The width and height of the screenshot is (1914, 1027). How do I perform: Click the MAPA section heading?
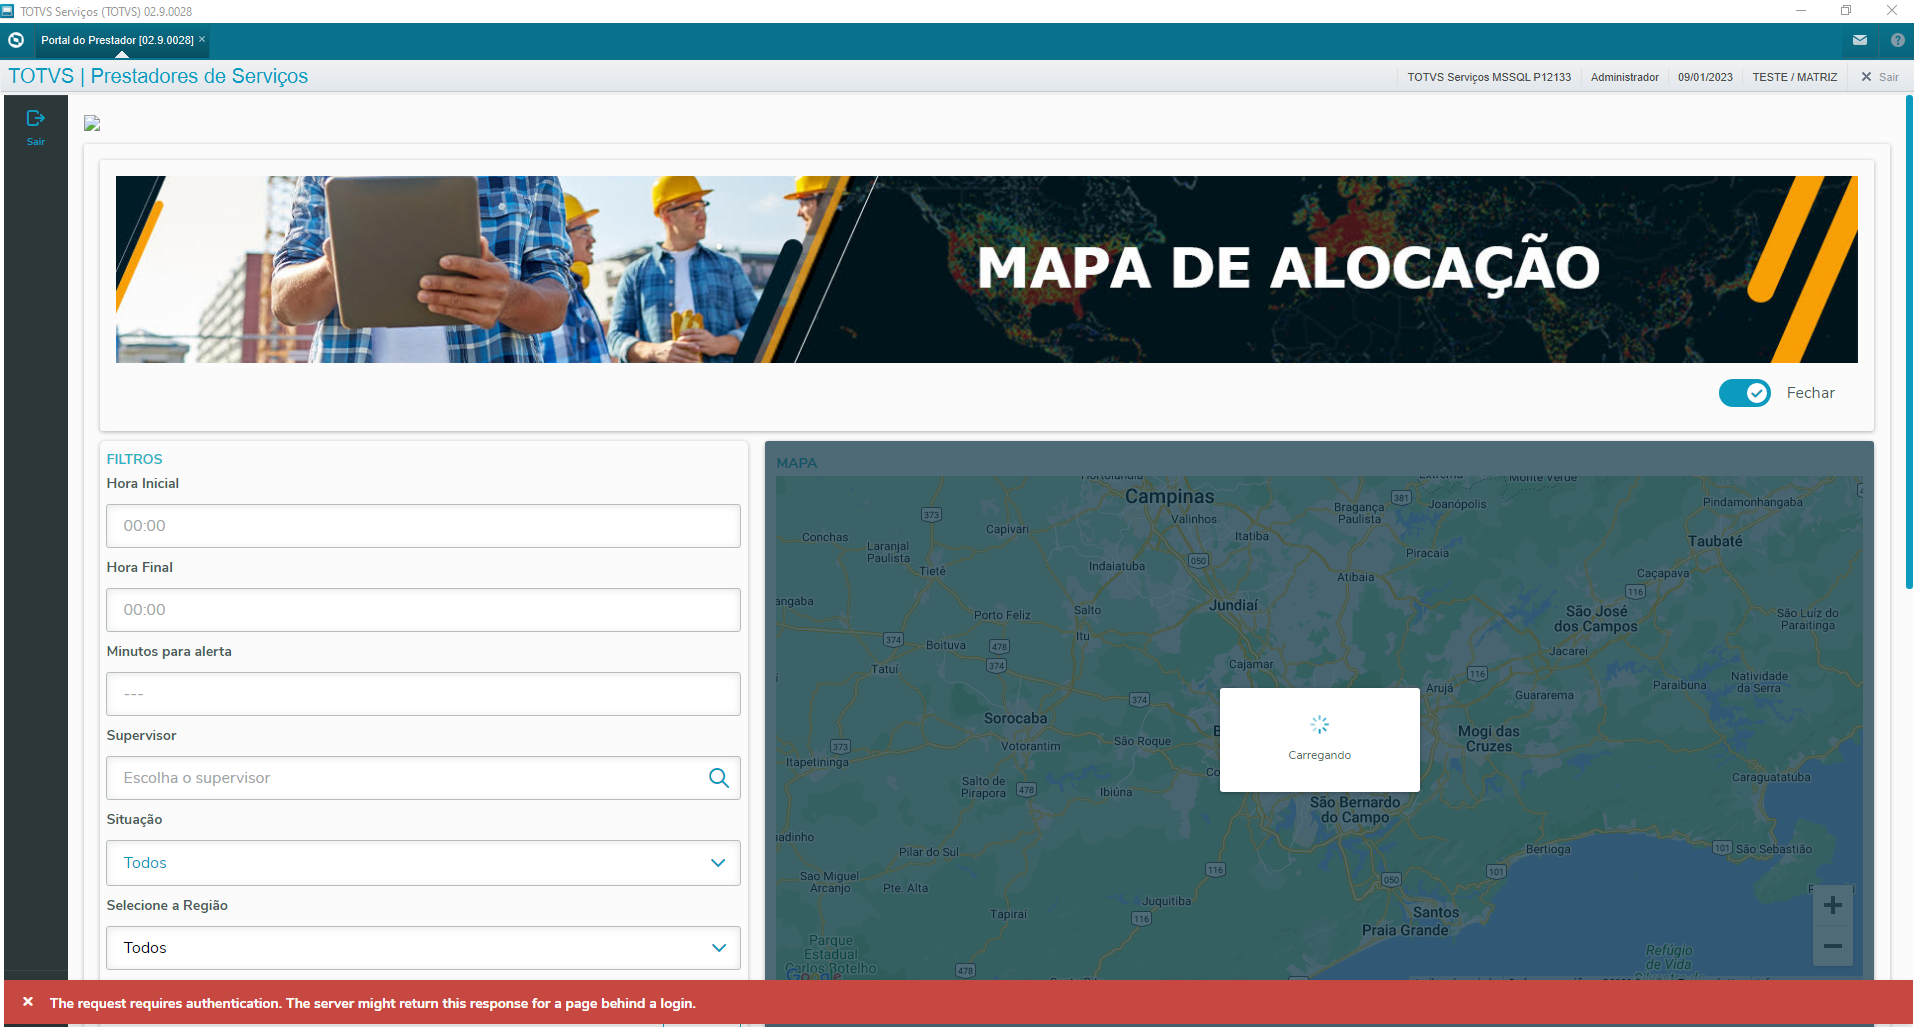click(x=796, y=463)
